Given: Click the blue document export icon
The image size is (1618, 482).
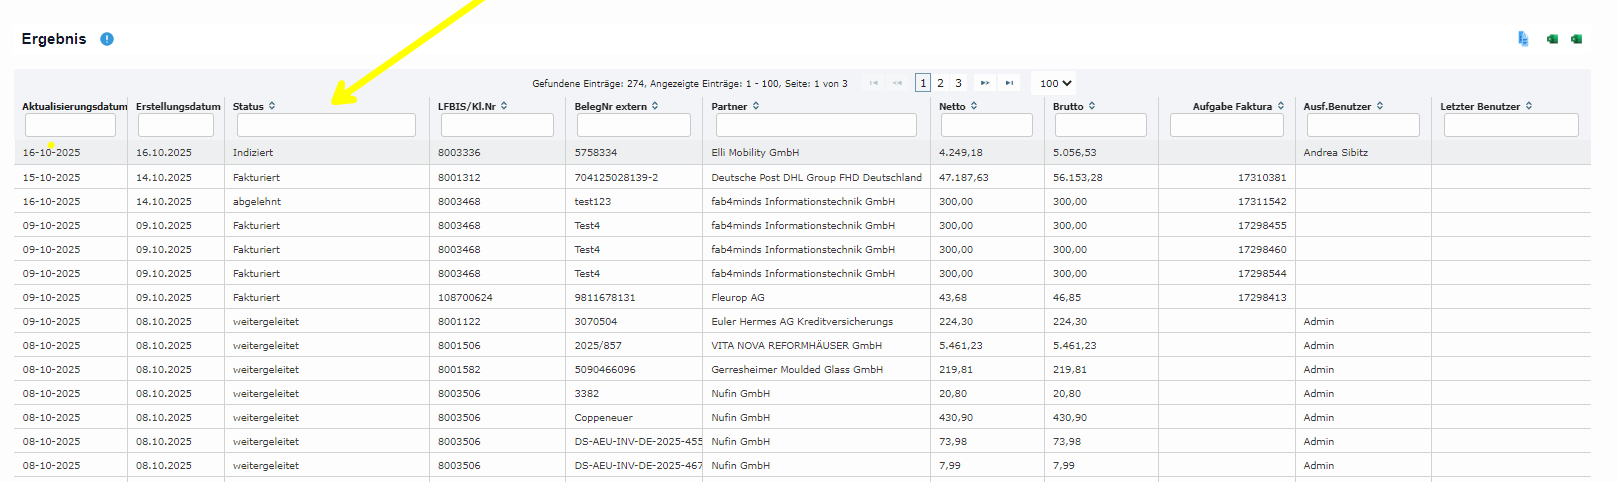Looking at the screenshot, I should [1523, 39].
